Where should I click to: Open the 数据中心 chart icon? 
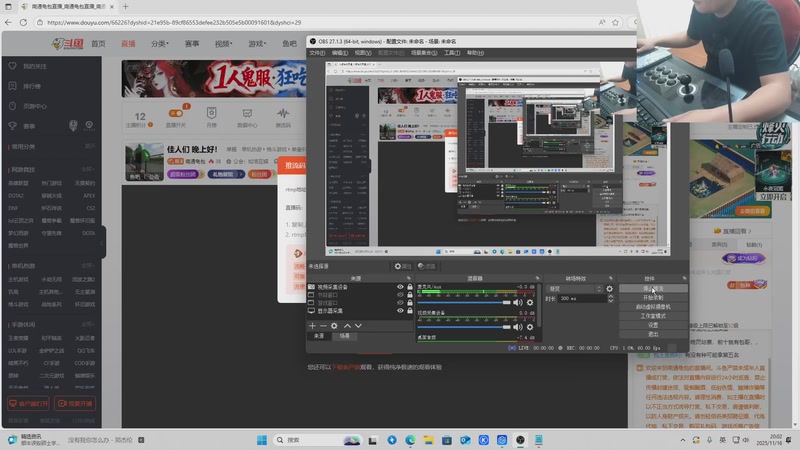point(247,113)
